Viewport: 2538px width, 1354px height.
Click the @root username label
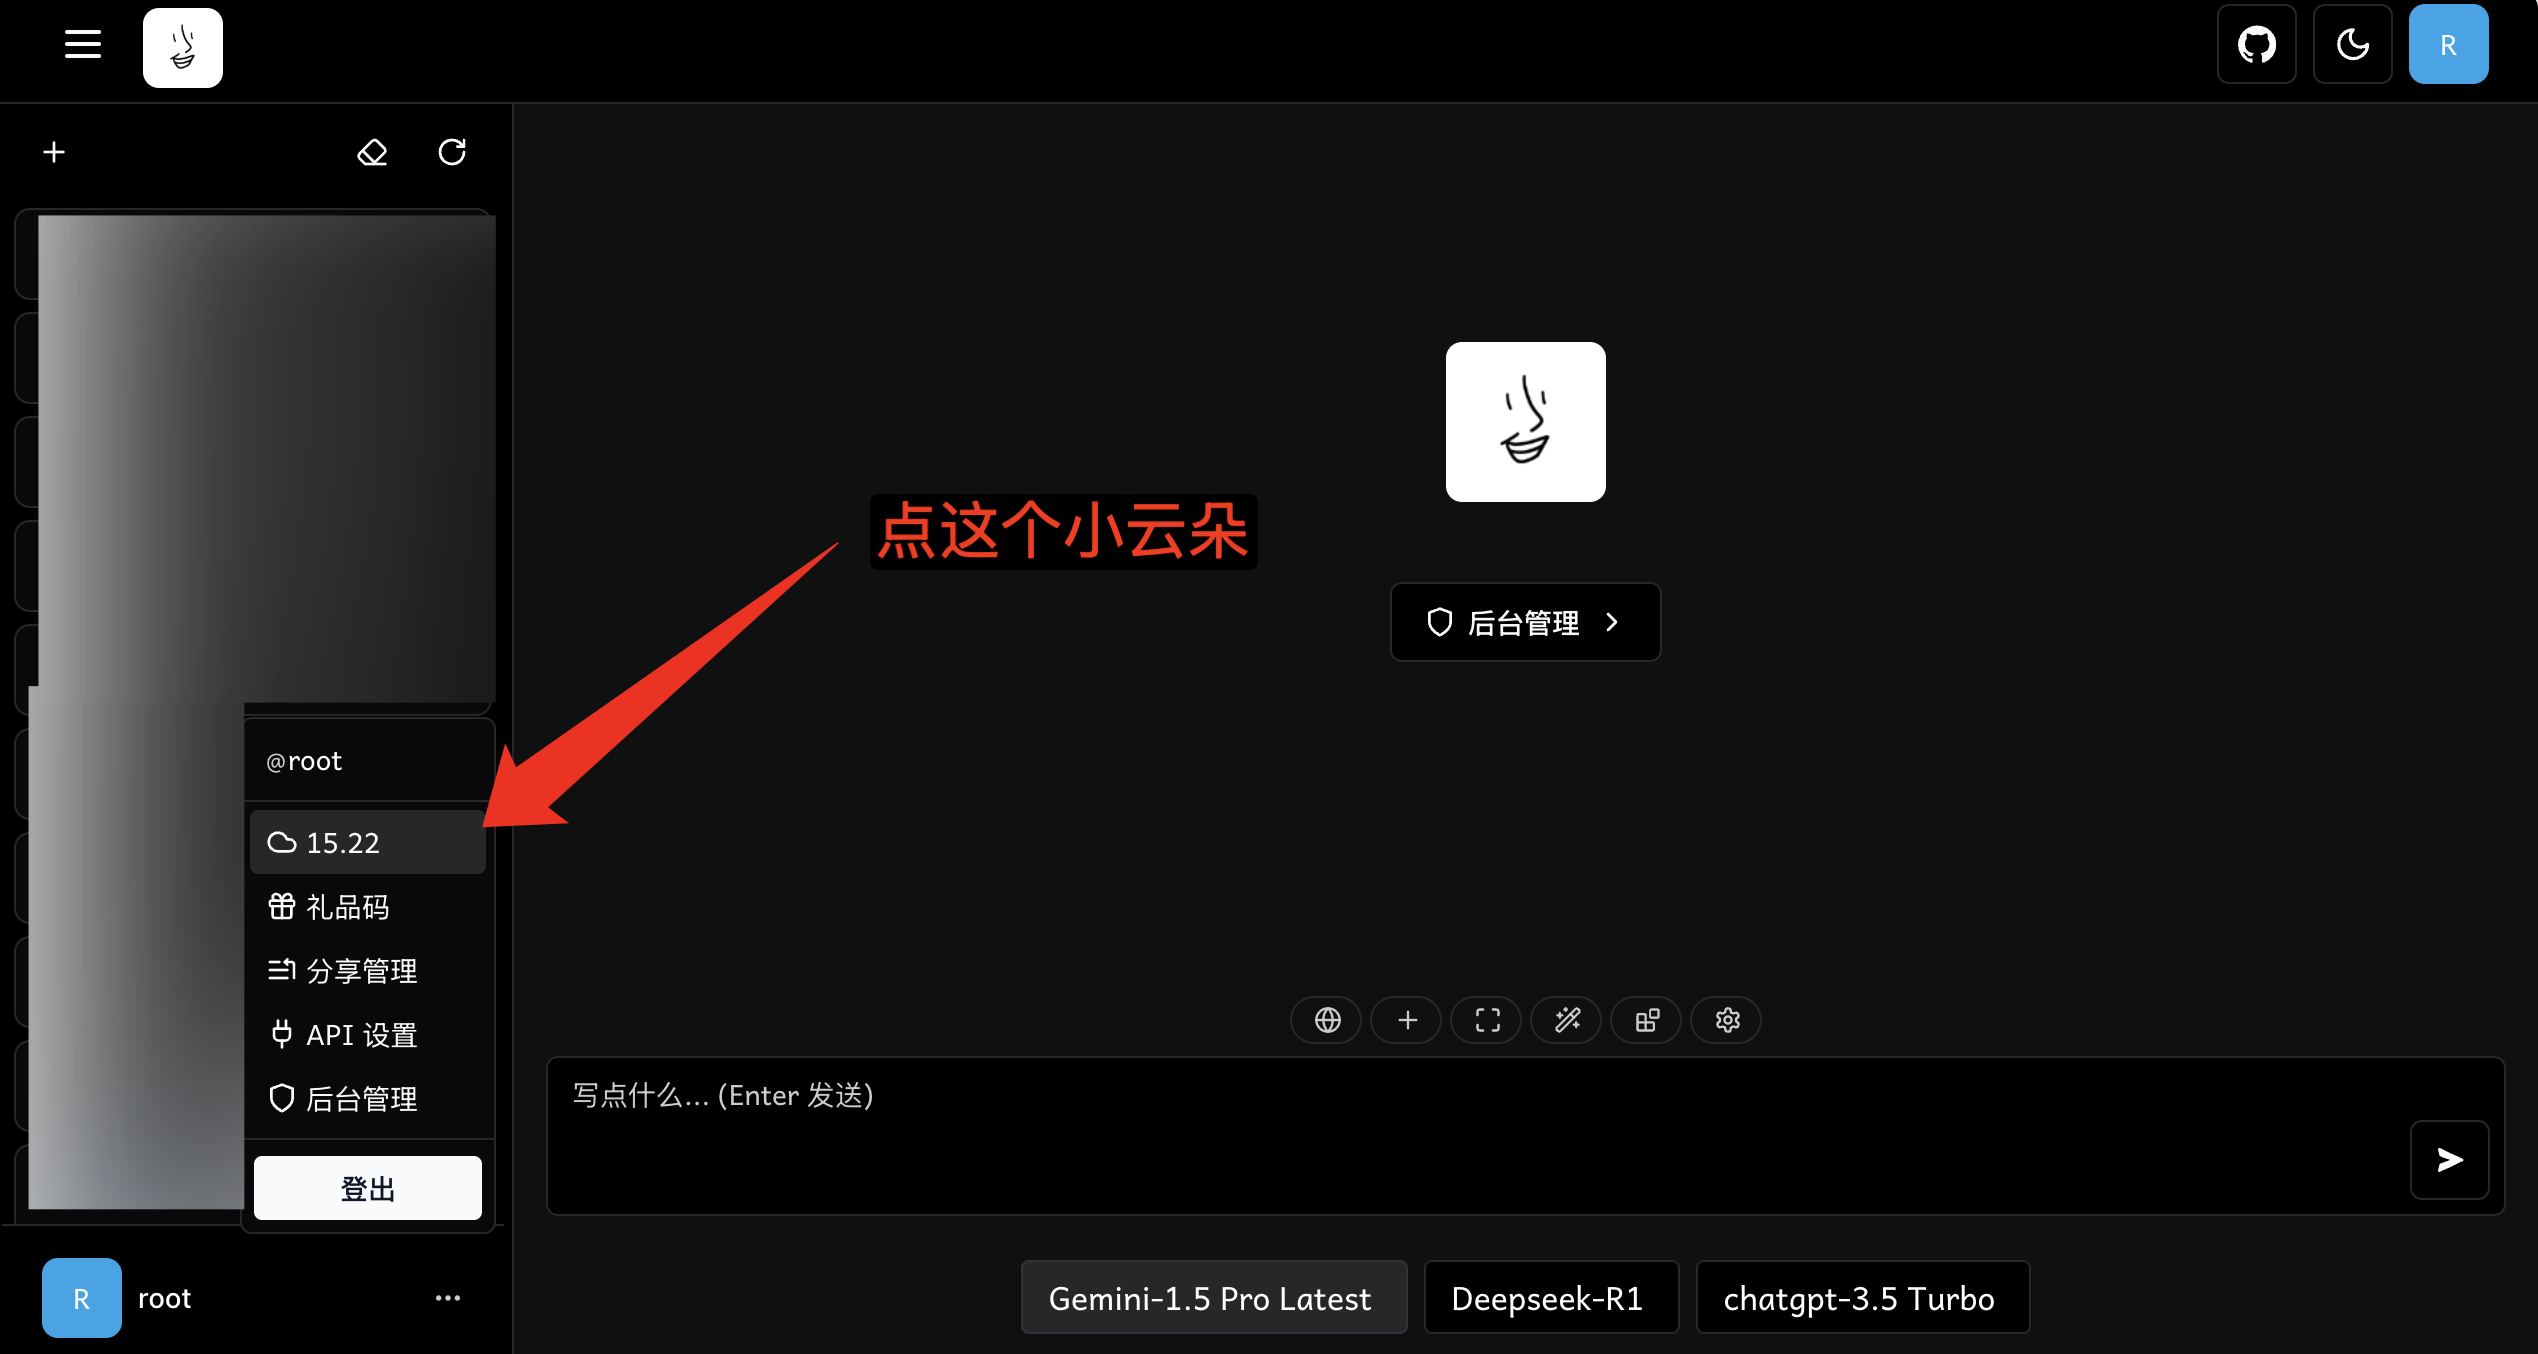pos(304,761)
